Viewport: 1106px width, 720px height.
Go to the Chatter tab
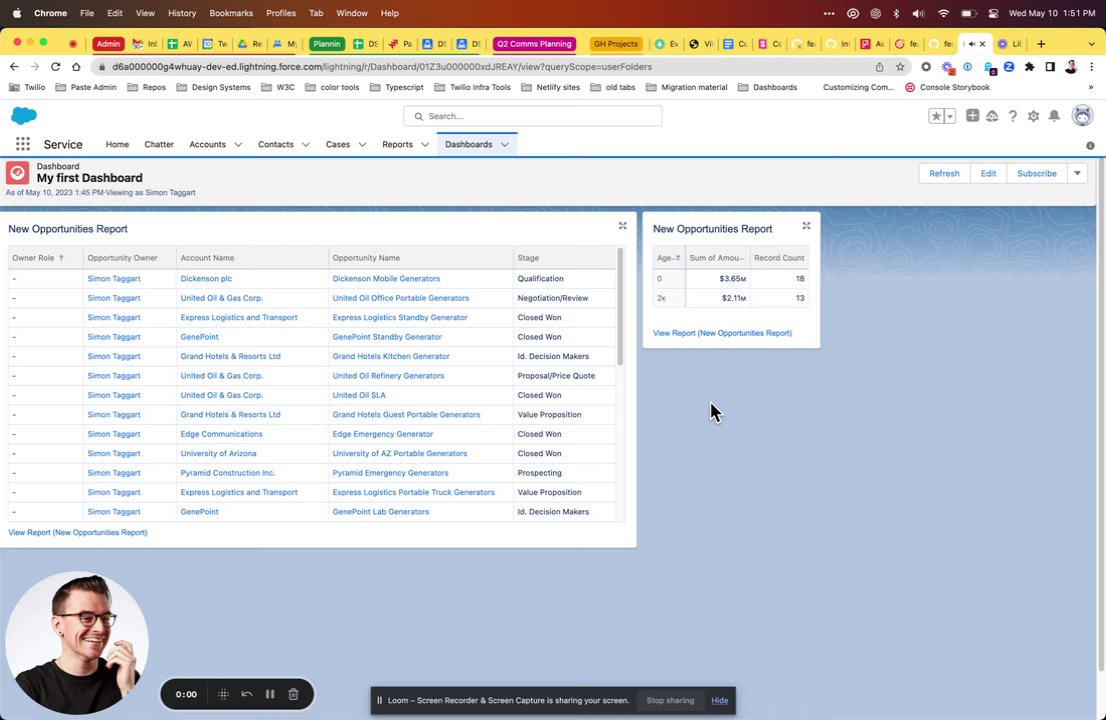tap(159, 145)
